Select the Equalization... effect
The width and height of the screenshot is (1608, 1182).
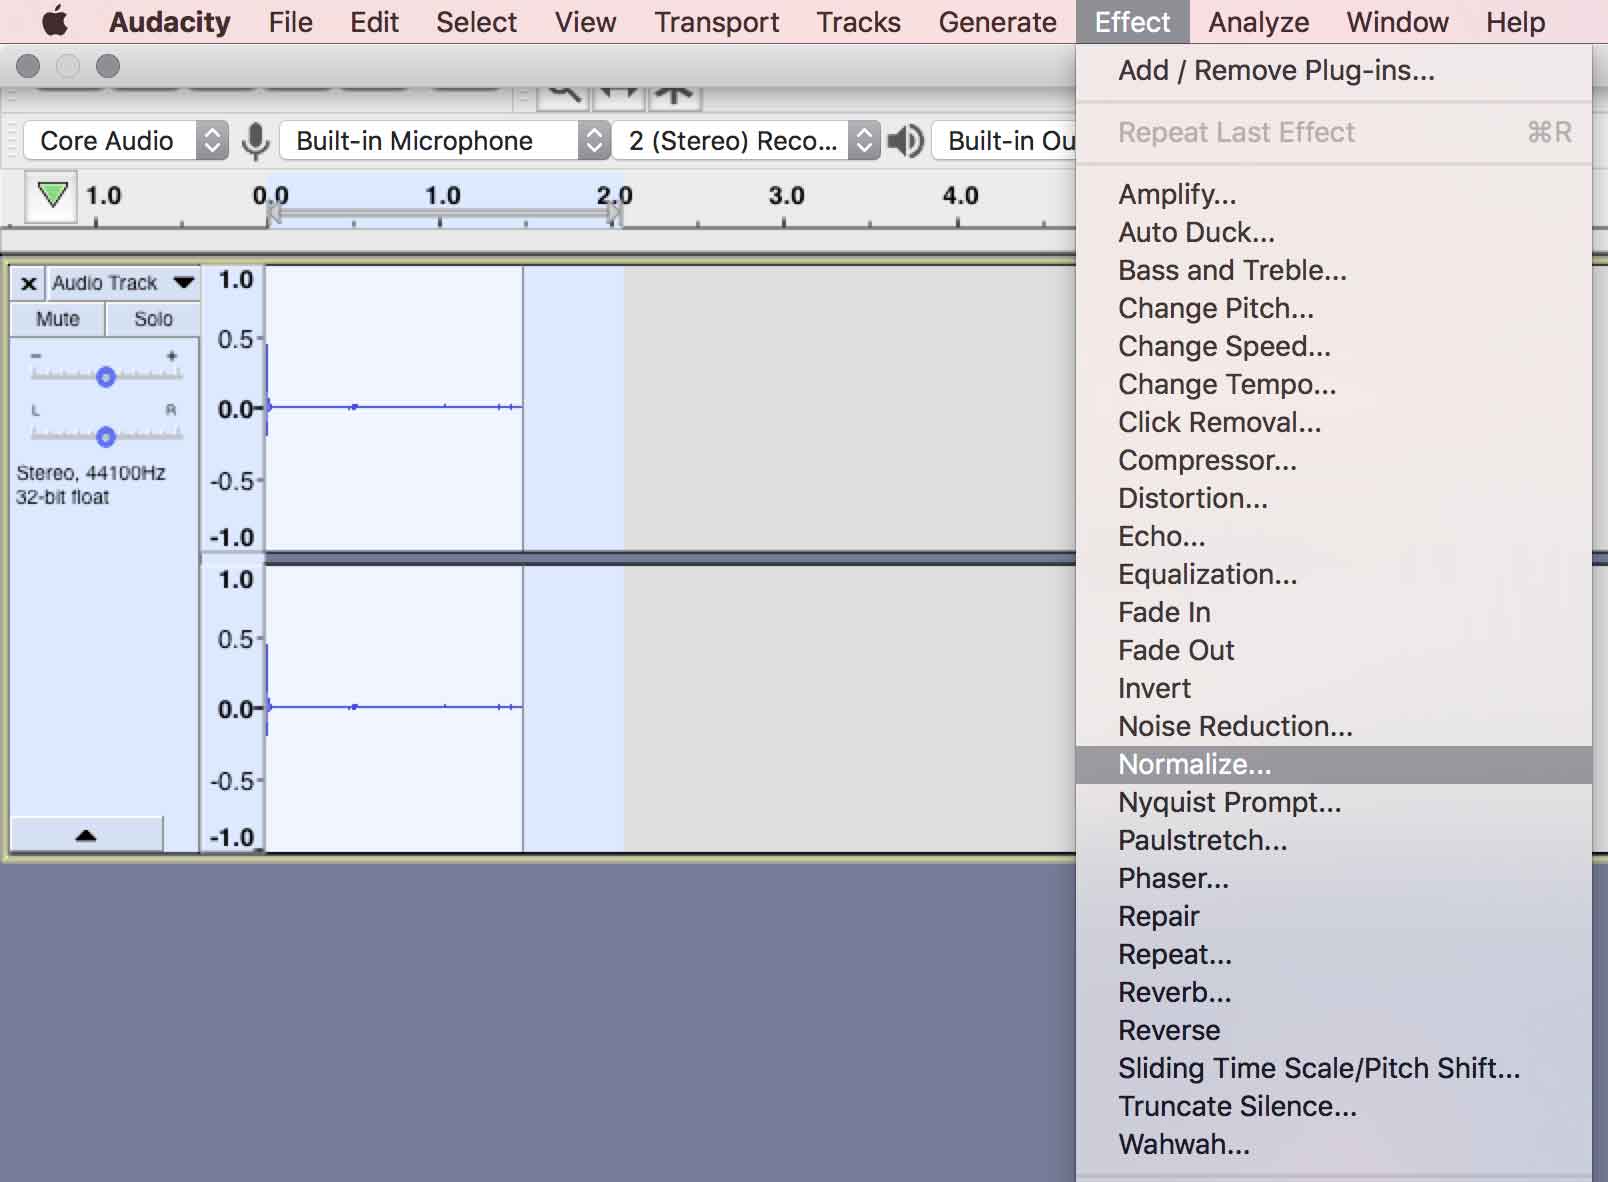(x=1333, y=574)
